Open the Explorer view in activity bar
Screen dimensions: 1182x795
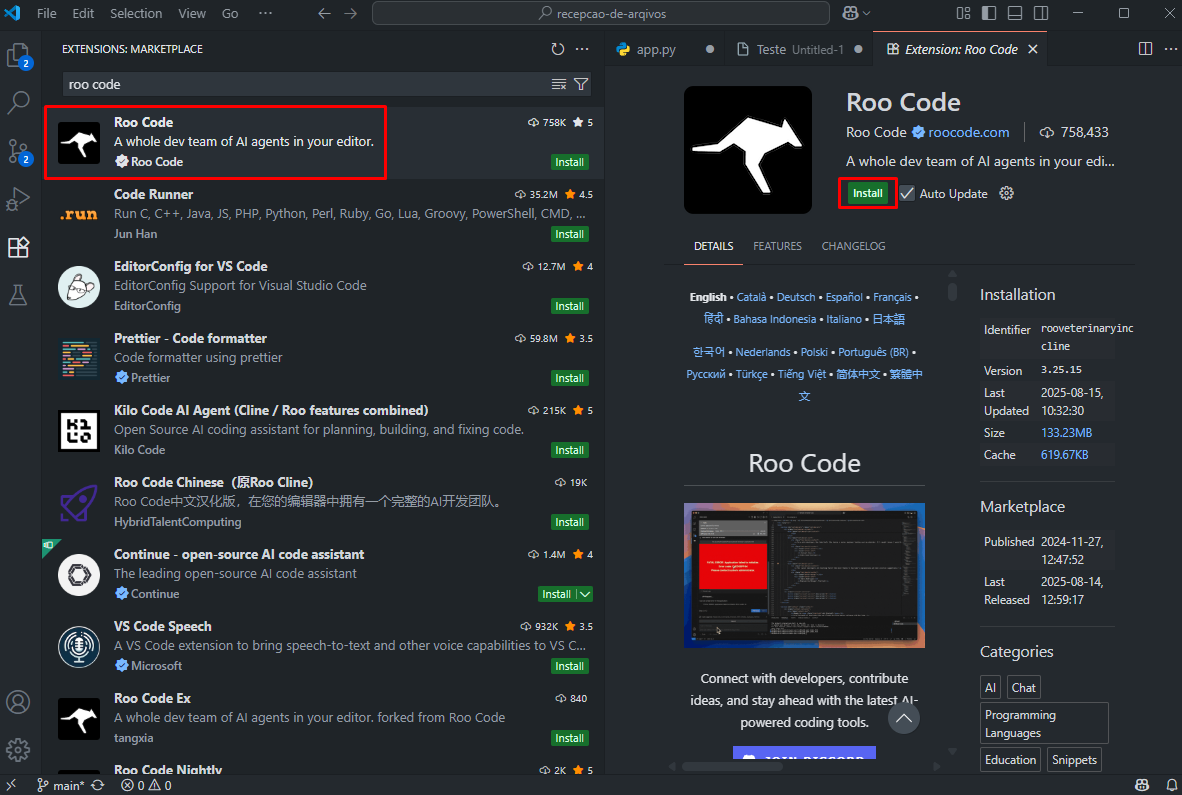pyautogui.click(x=19, y=56)
